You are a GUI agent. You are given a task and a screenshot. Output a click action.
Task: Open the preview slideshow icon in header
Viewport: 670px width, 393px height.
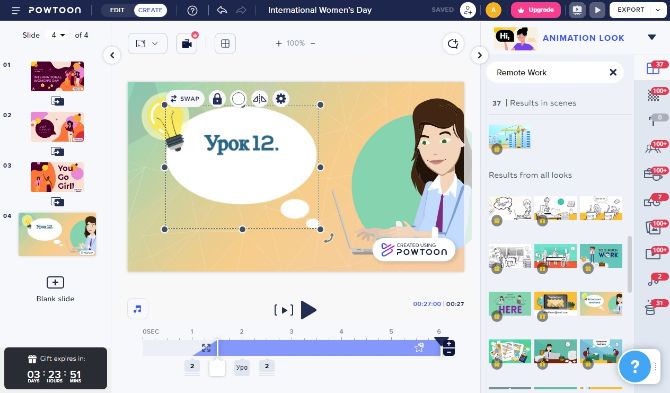577,10
